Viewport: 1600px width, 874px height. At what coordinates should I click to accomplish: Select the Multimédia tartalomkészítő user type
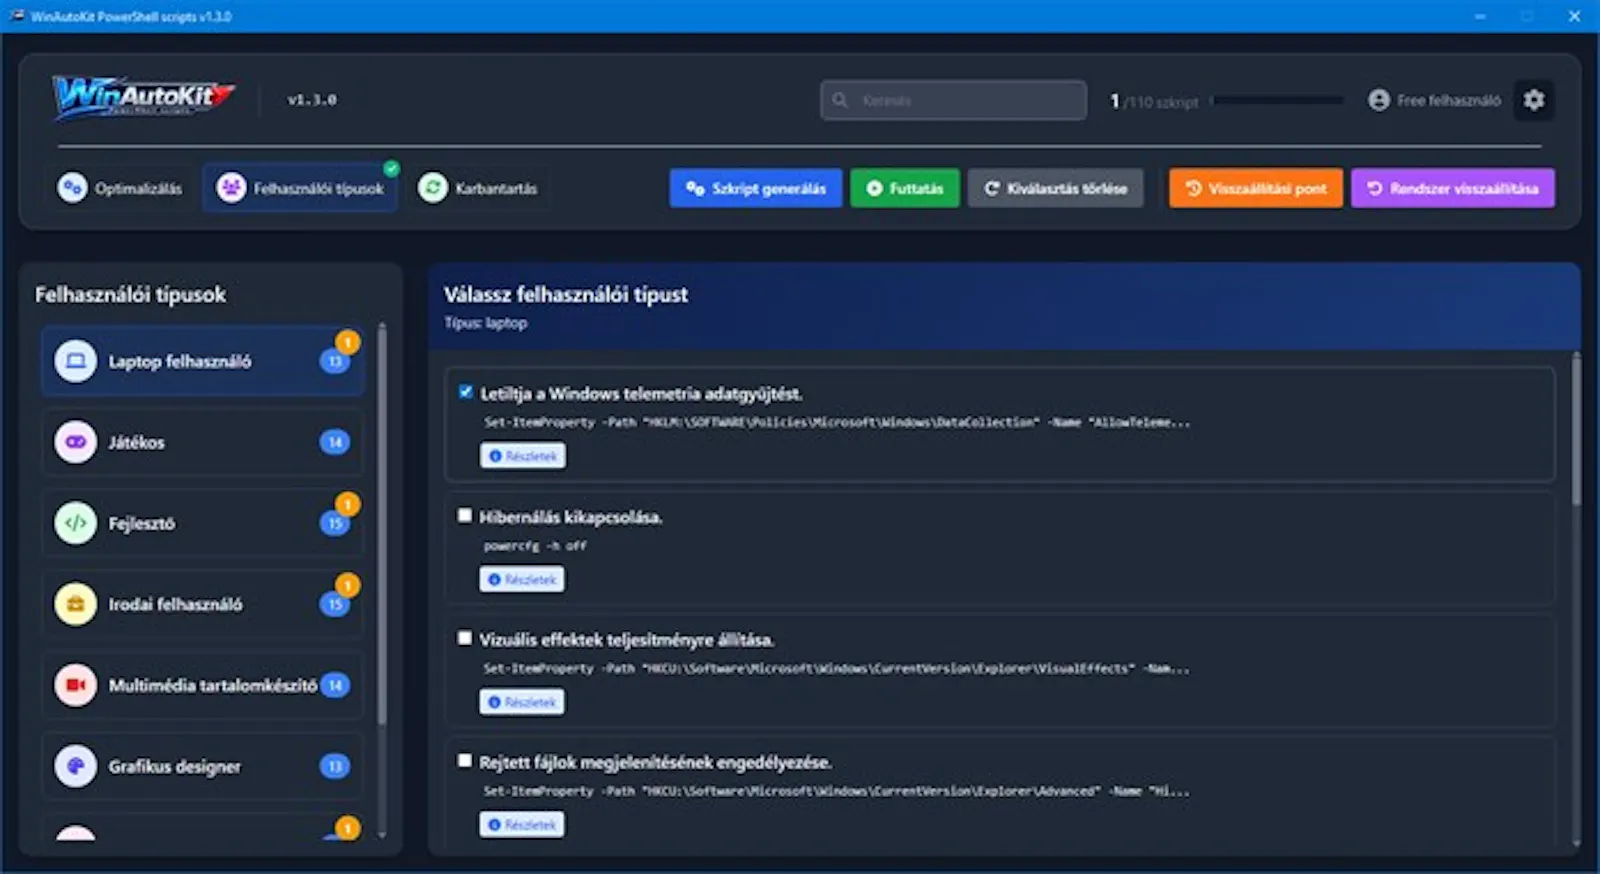click(203, 685)
